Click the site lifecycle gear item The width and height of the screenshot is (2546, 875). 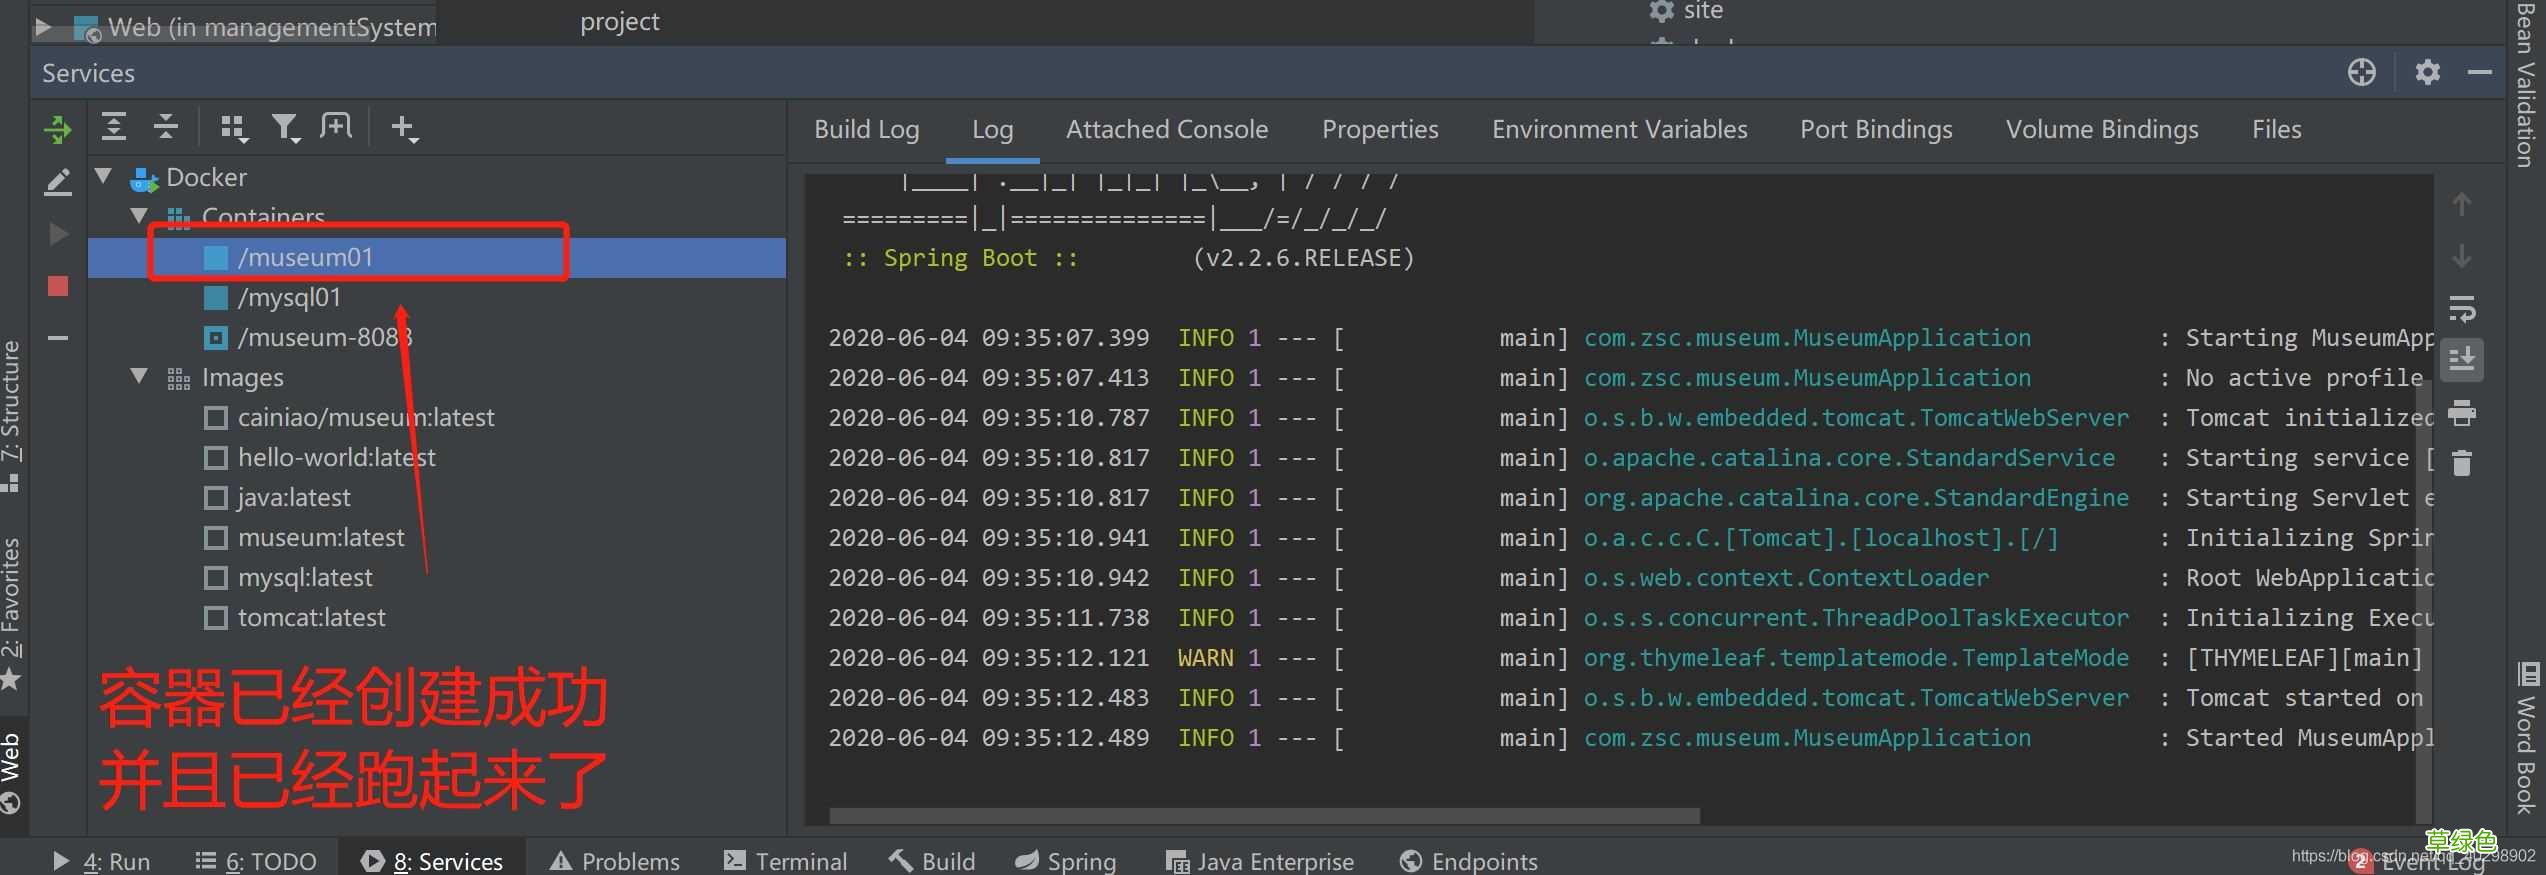1687,11
